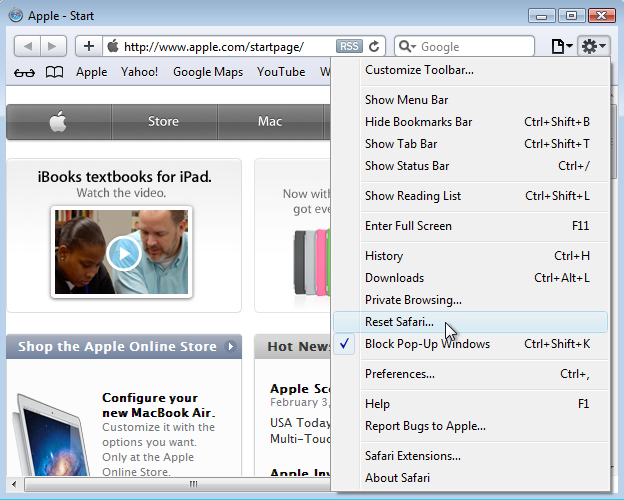624x500 pixels.
Task: Open the gear settings menu button
Action: [593, 47]
